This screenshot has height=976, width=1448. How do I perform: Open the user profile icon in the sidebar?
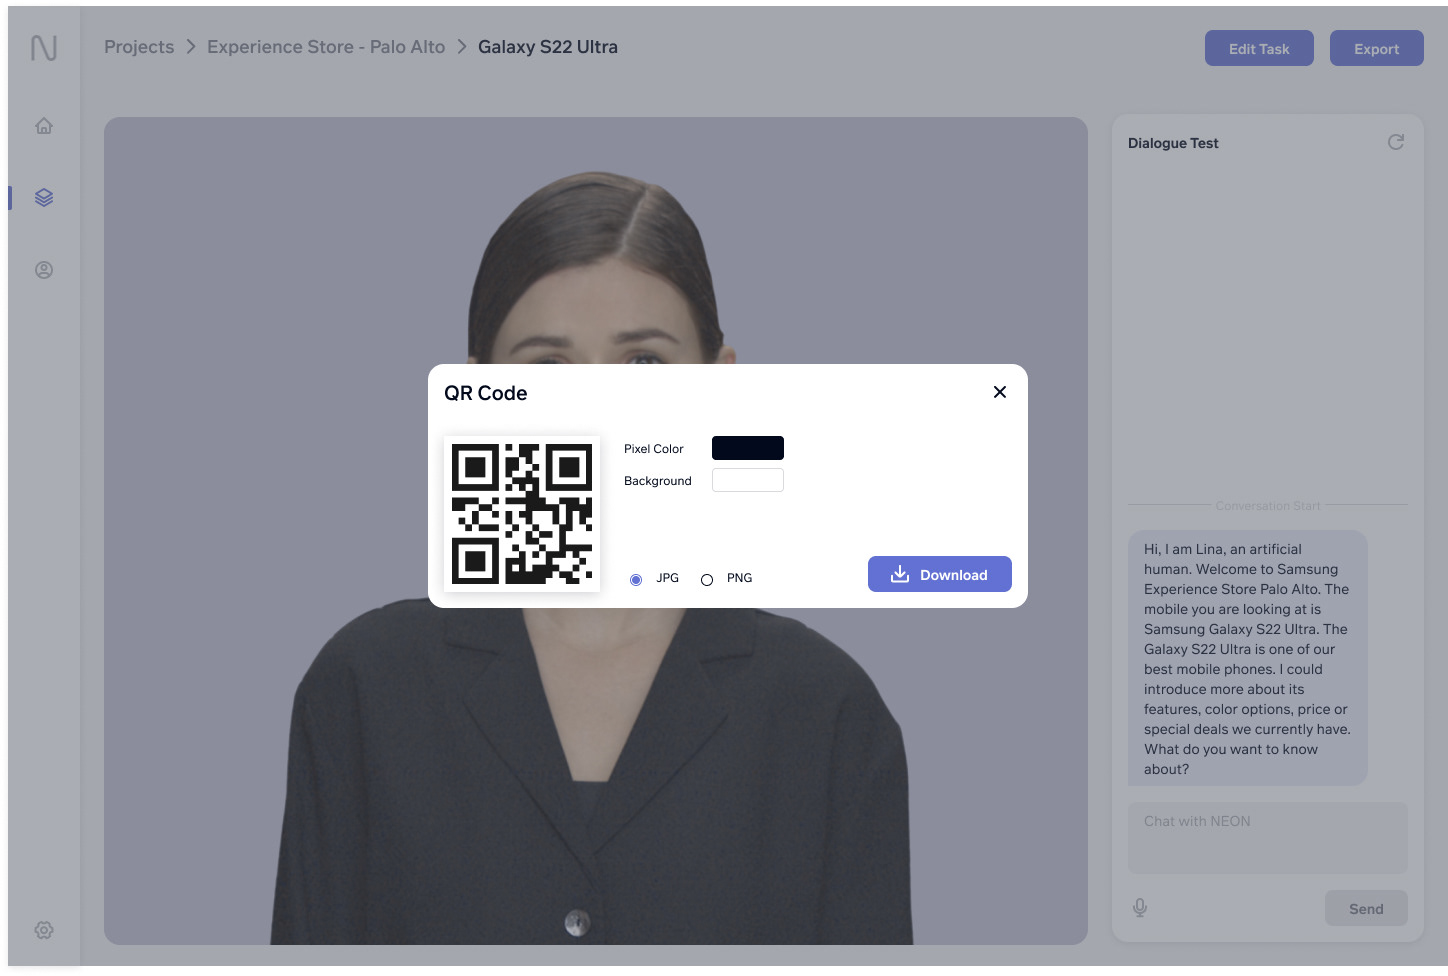44,270
